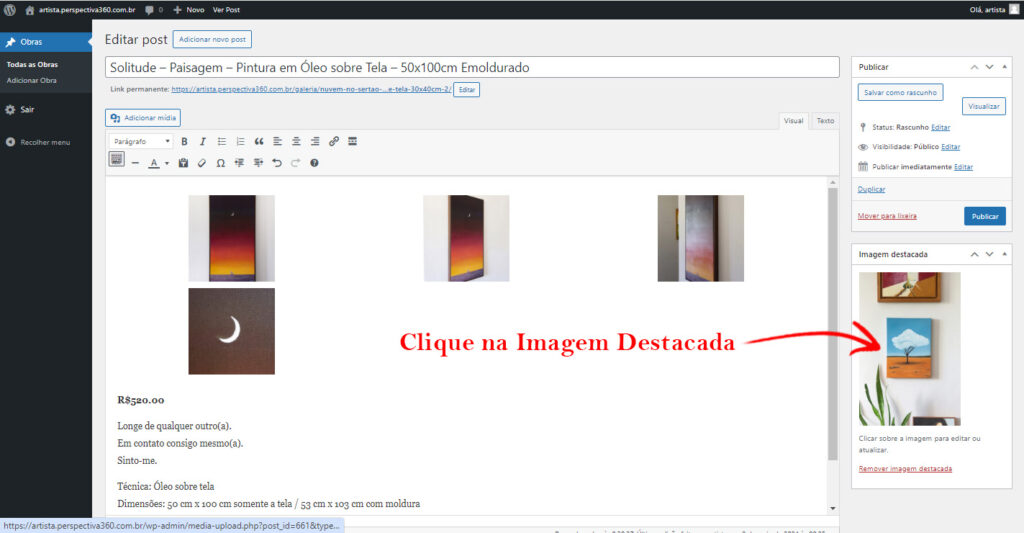Move the Publicar panel up
The image size is (1024, 533).
[x=974, y=67]
